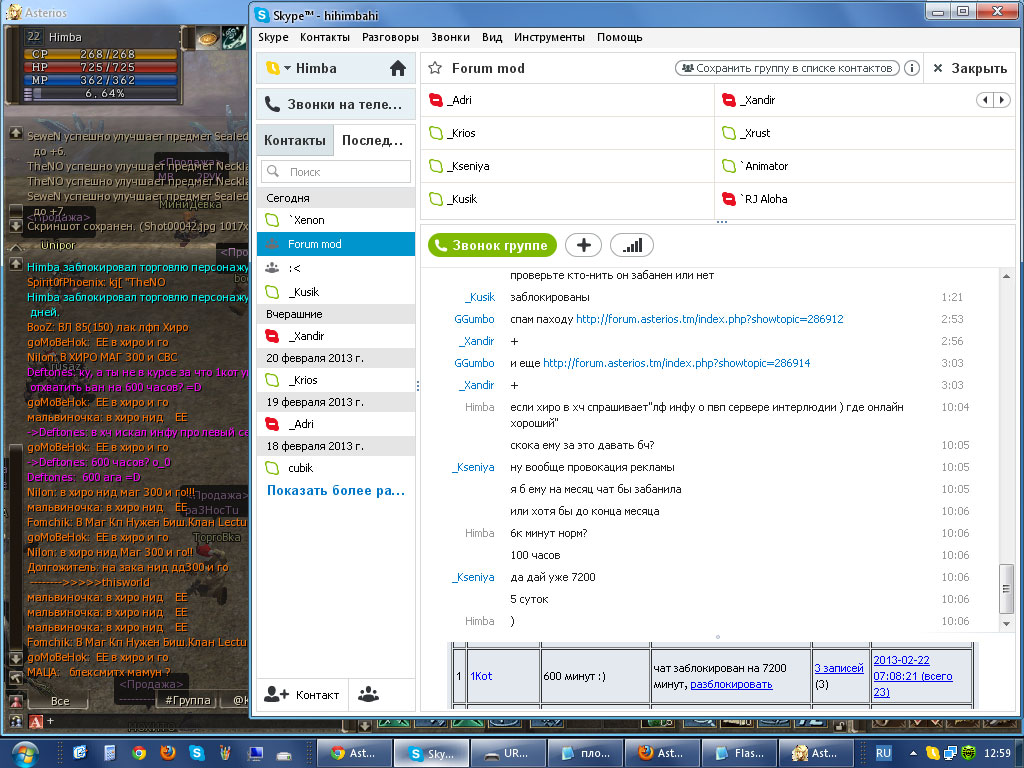
Task: Open the Звонки menu
Action: [x=450, y=37]
